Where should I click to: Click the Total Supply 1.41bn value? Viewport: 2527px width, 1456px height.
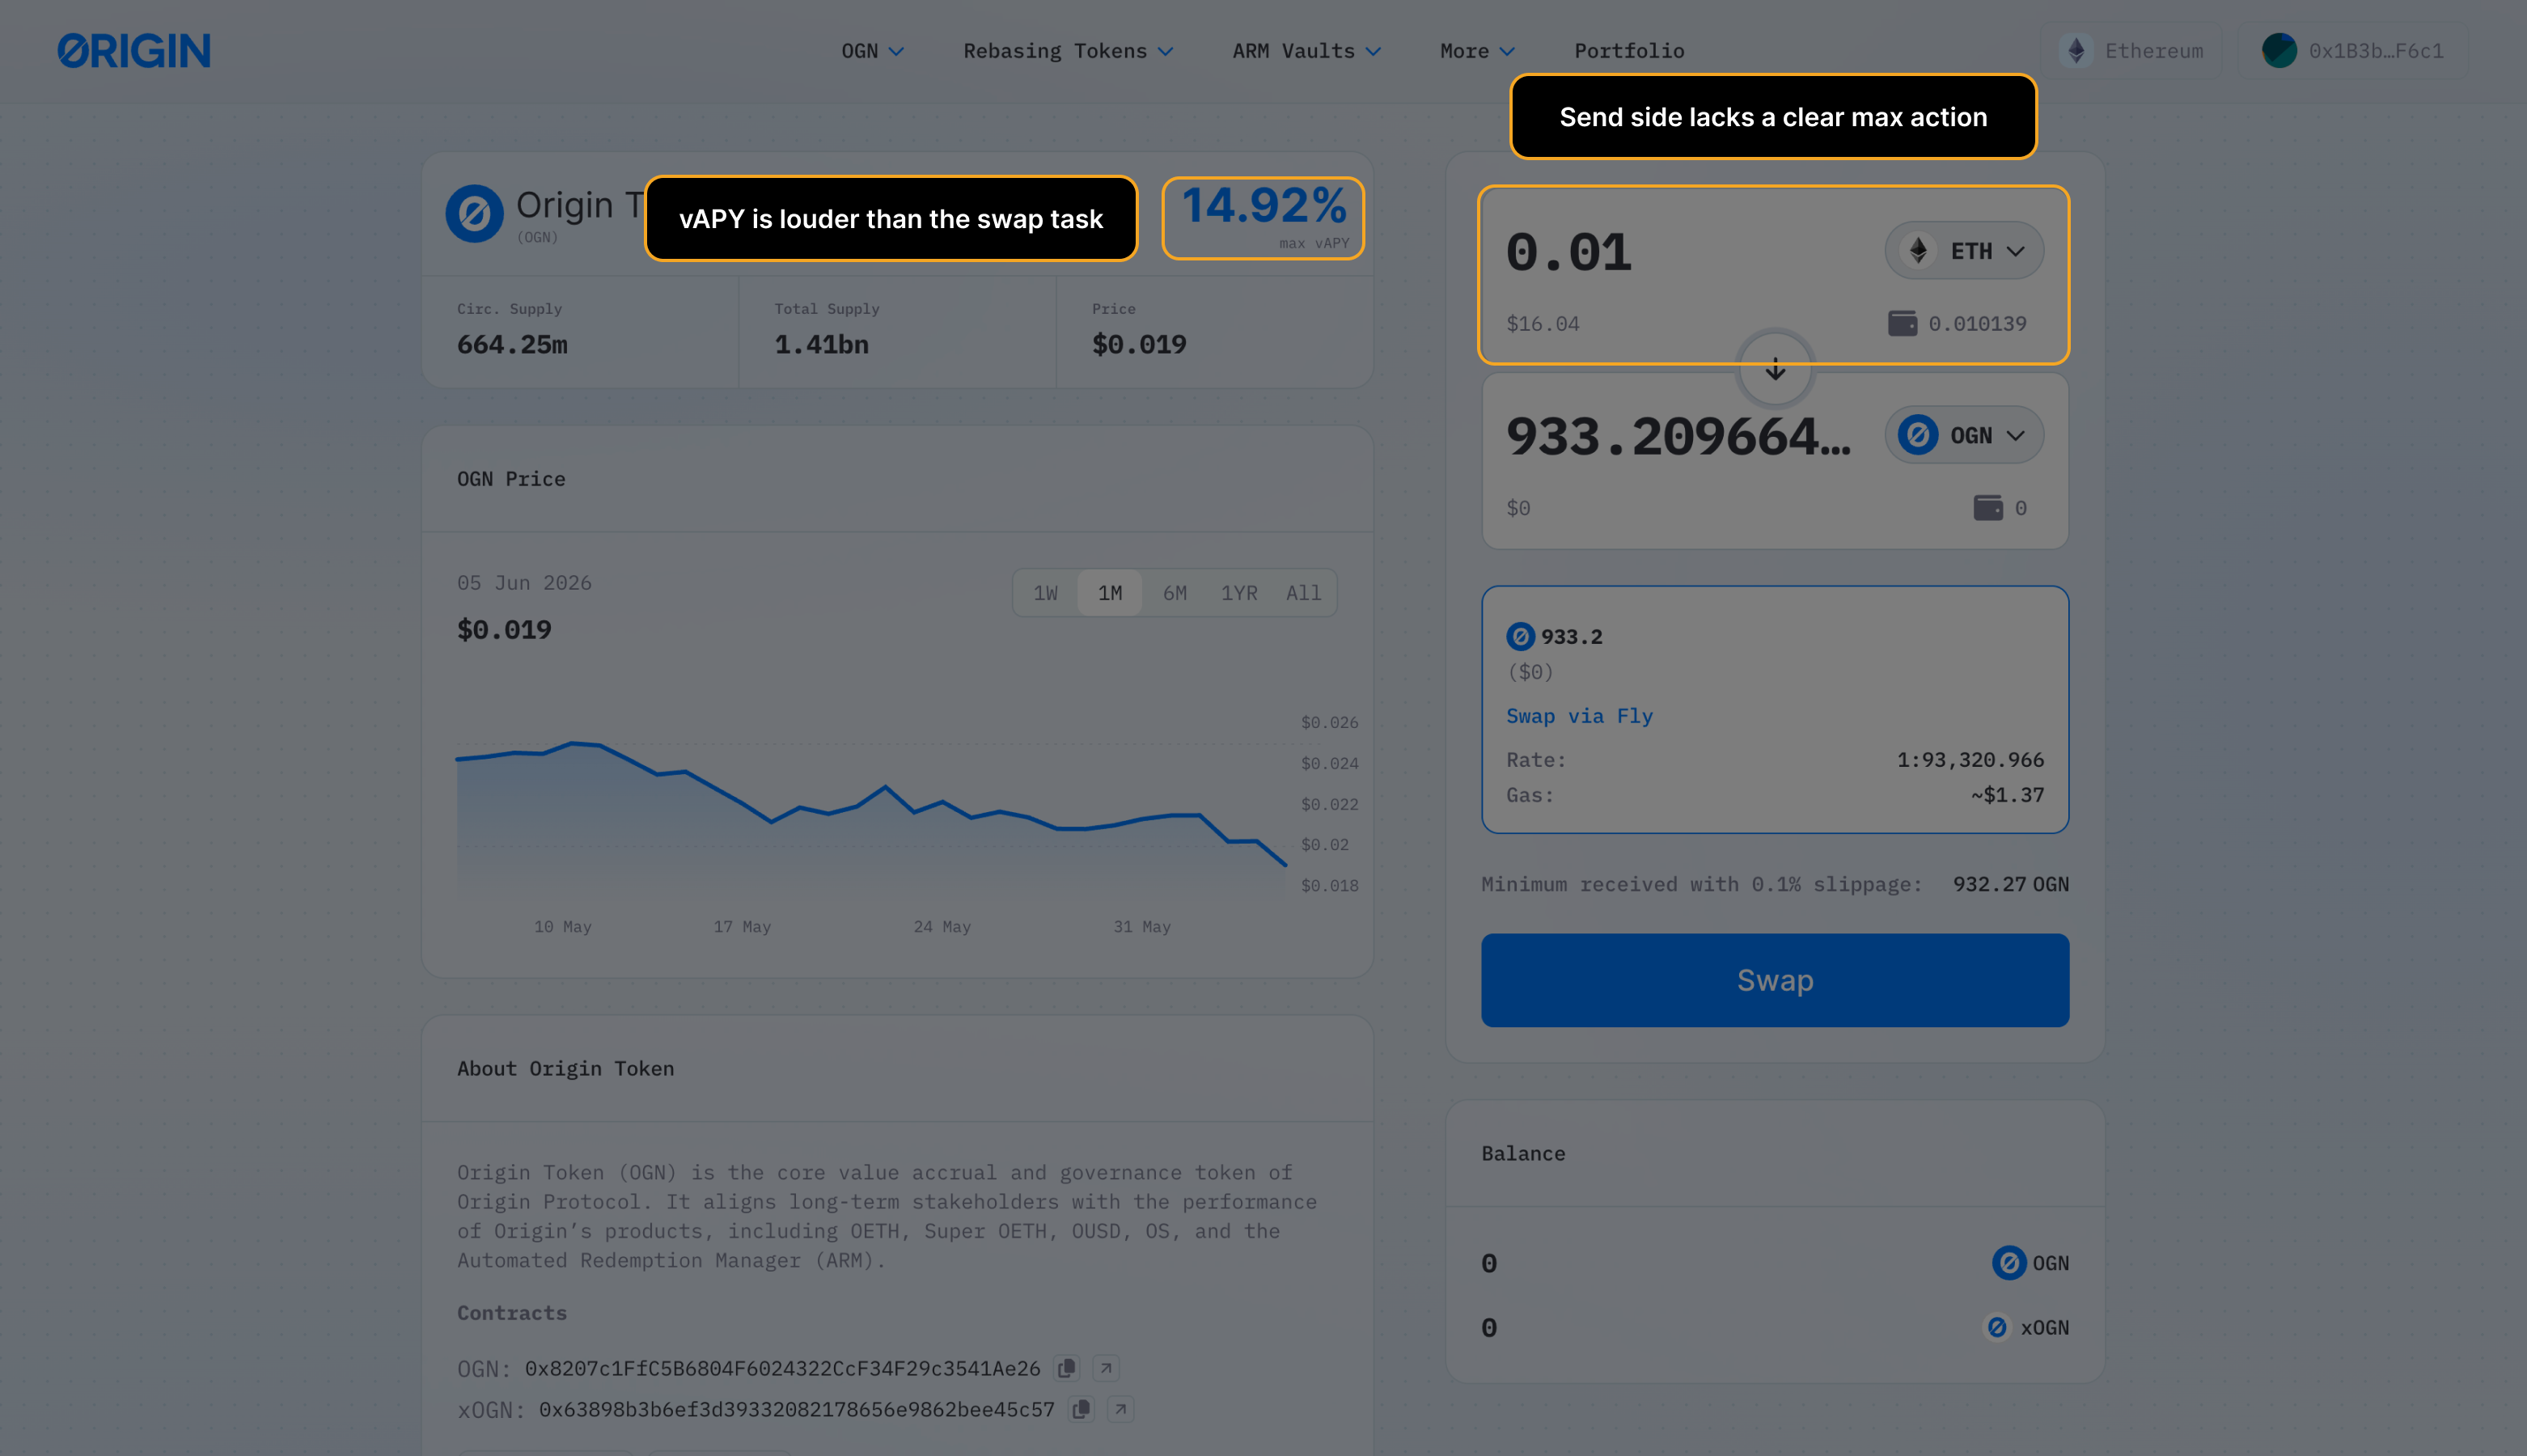point(821,345)
